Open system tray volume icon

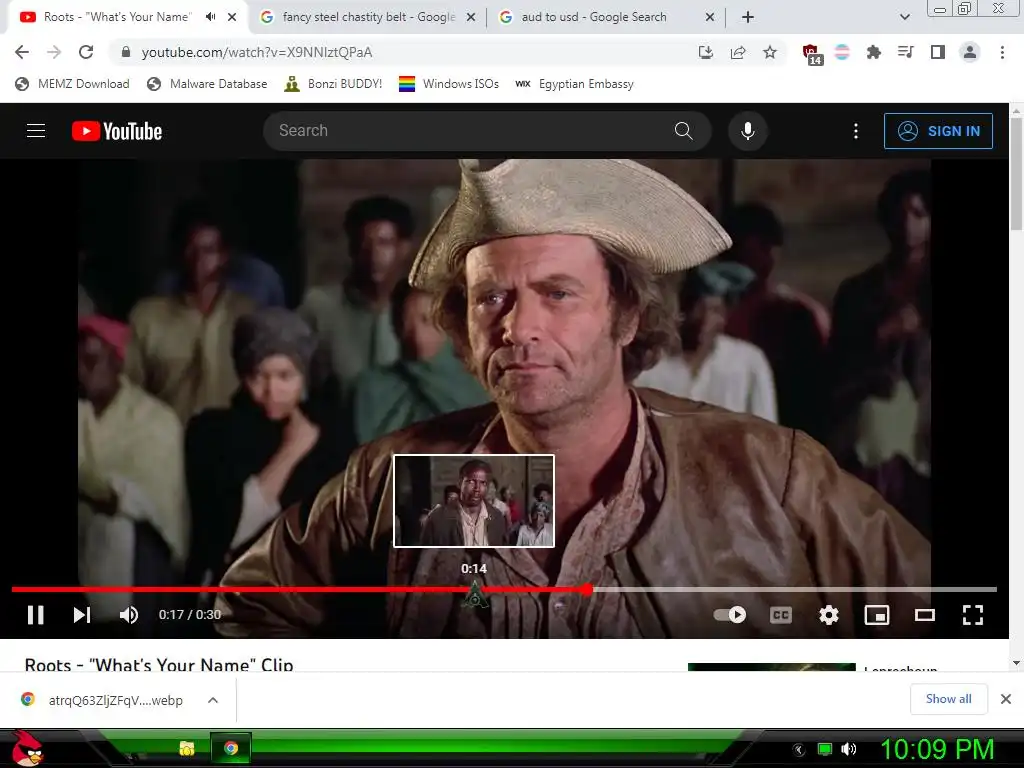click(x=849, y=749)
